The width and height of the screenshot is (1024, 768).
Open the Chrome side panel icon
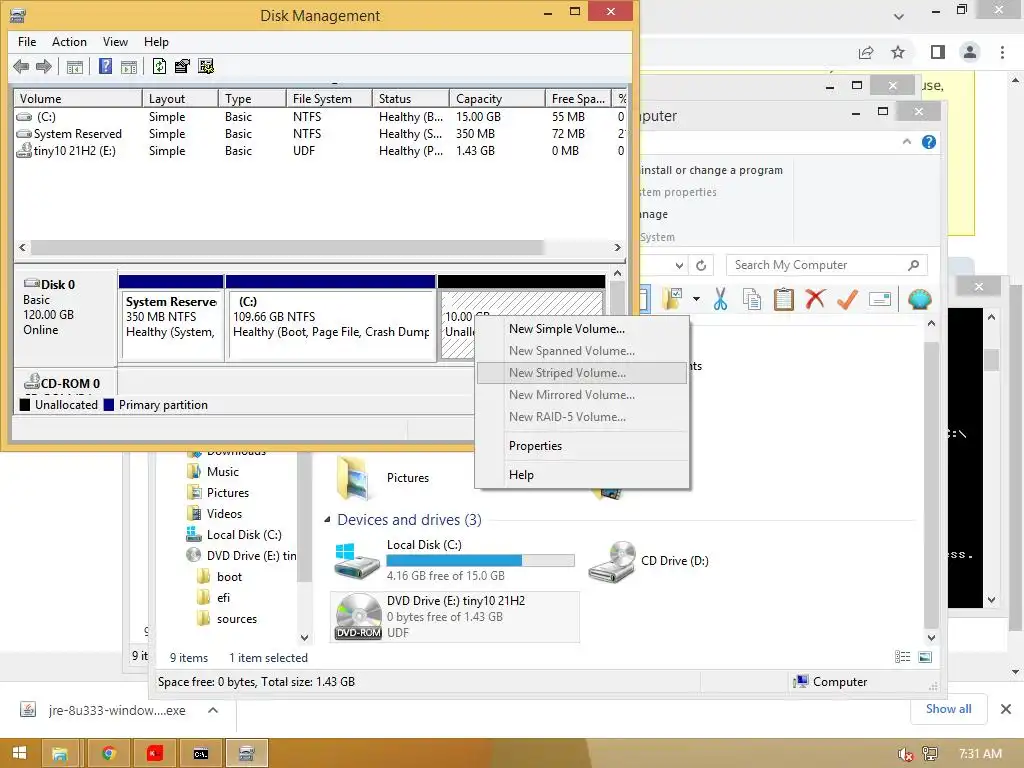(x=938, y=52)
